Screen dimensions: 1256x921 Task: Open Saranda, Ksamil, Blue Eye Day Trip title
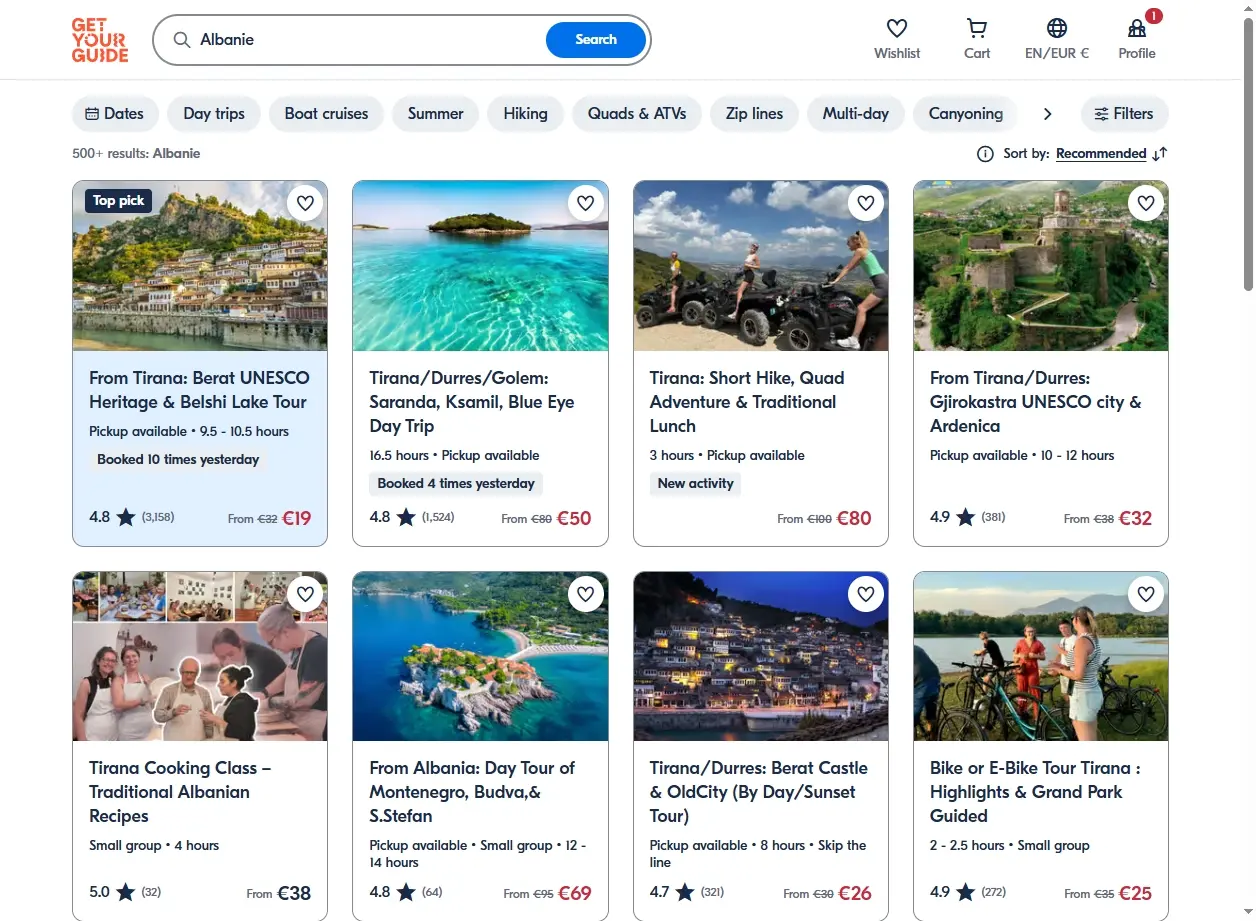point(472,402)
